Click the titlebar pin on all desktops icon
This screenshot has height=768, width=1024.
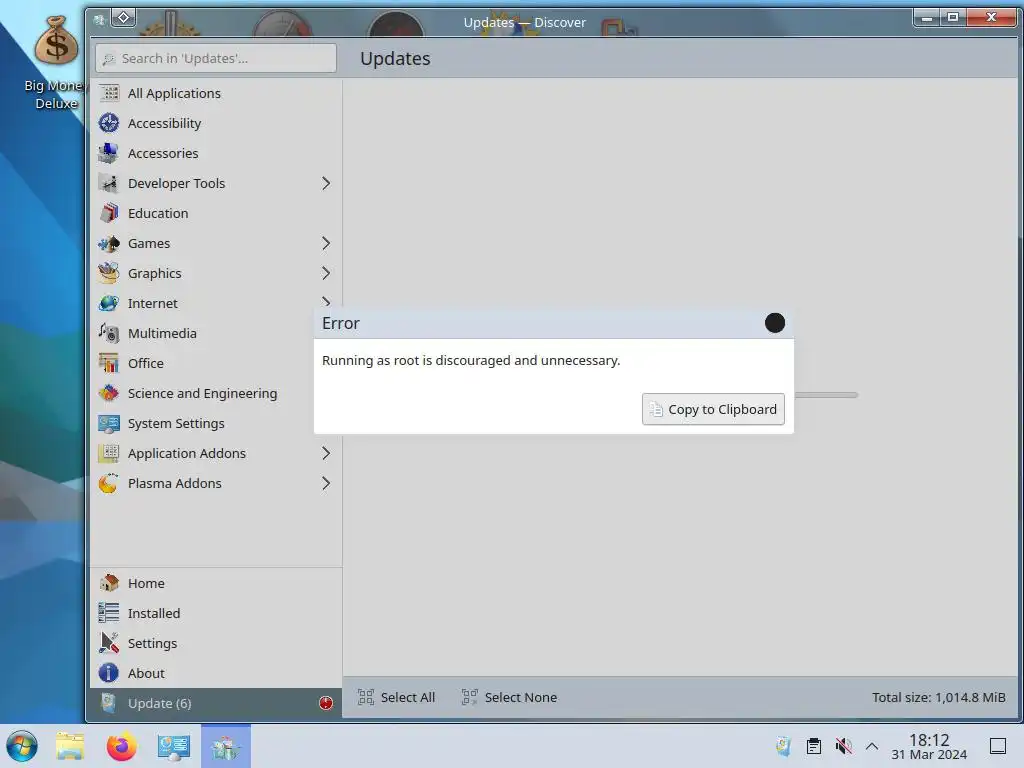pyautogui.click(x=123, y=18)
